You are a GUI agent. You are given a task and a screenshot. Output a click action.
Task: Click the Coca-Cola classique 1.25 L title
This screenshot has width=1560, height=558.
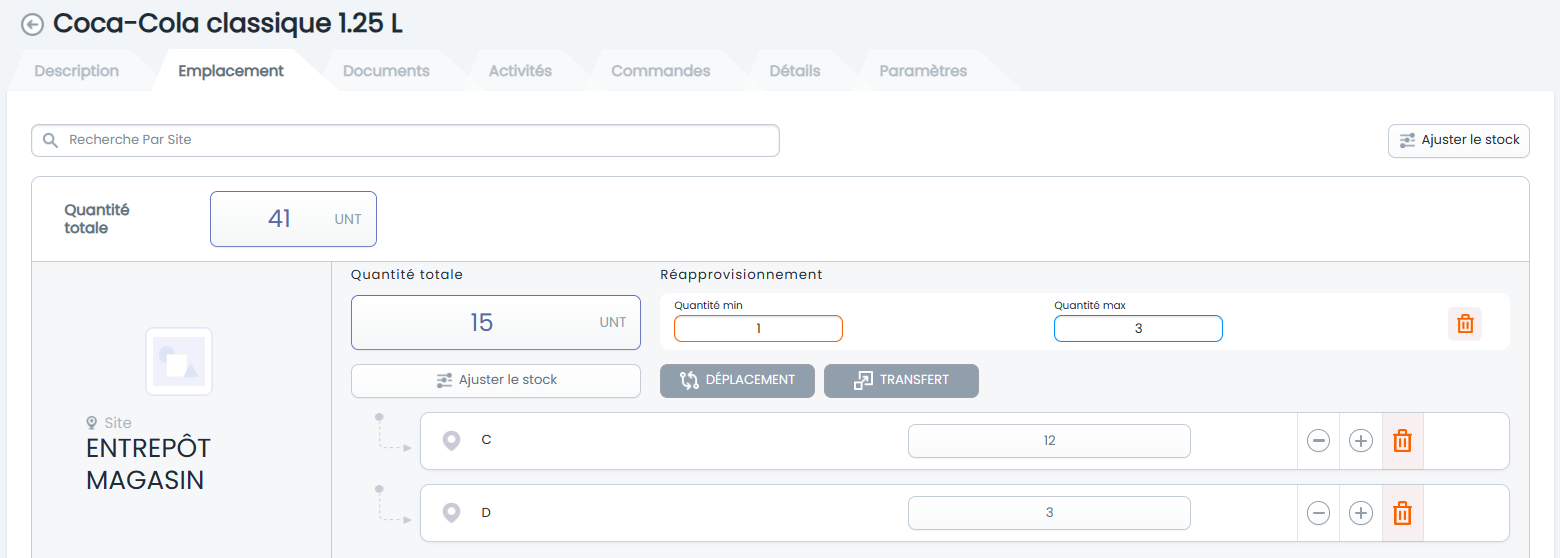[x=228, y=24]
